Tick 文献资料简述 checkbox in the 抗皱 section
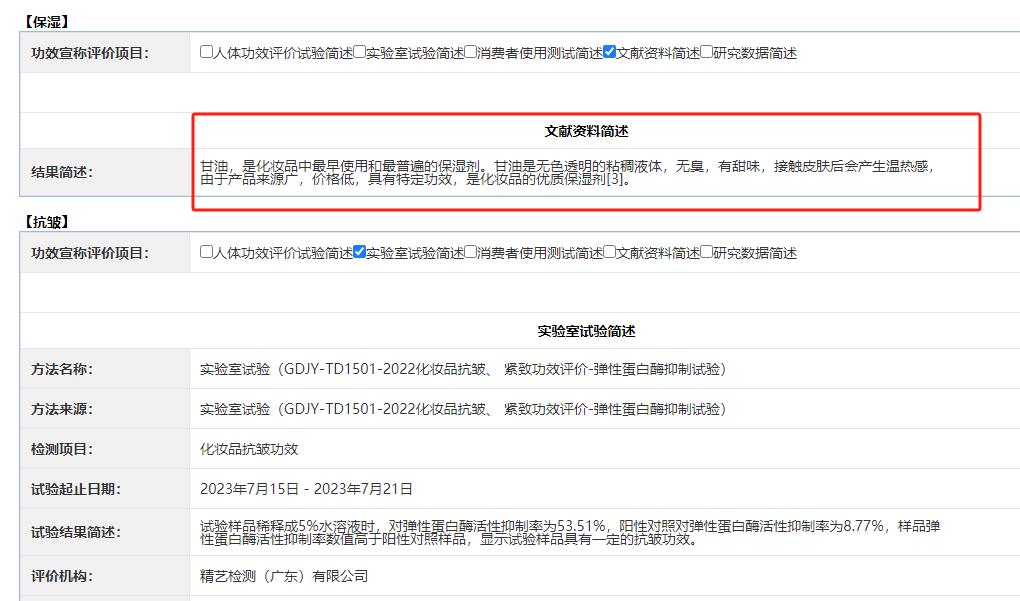The width and height of the screenshot is (1020, 601). click(610, 252)
